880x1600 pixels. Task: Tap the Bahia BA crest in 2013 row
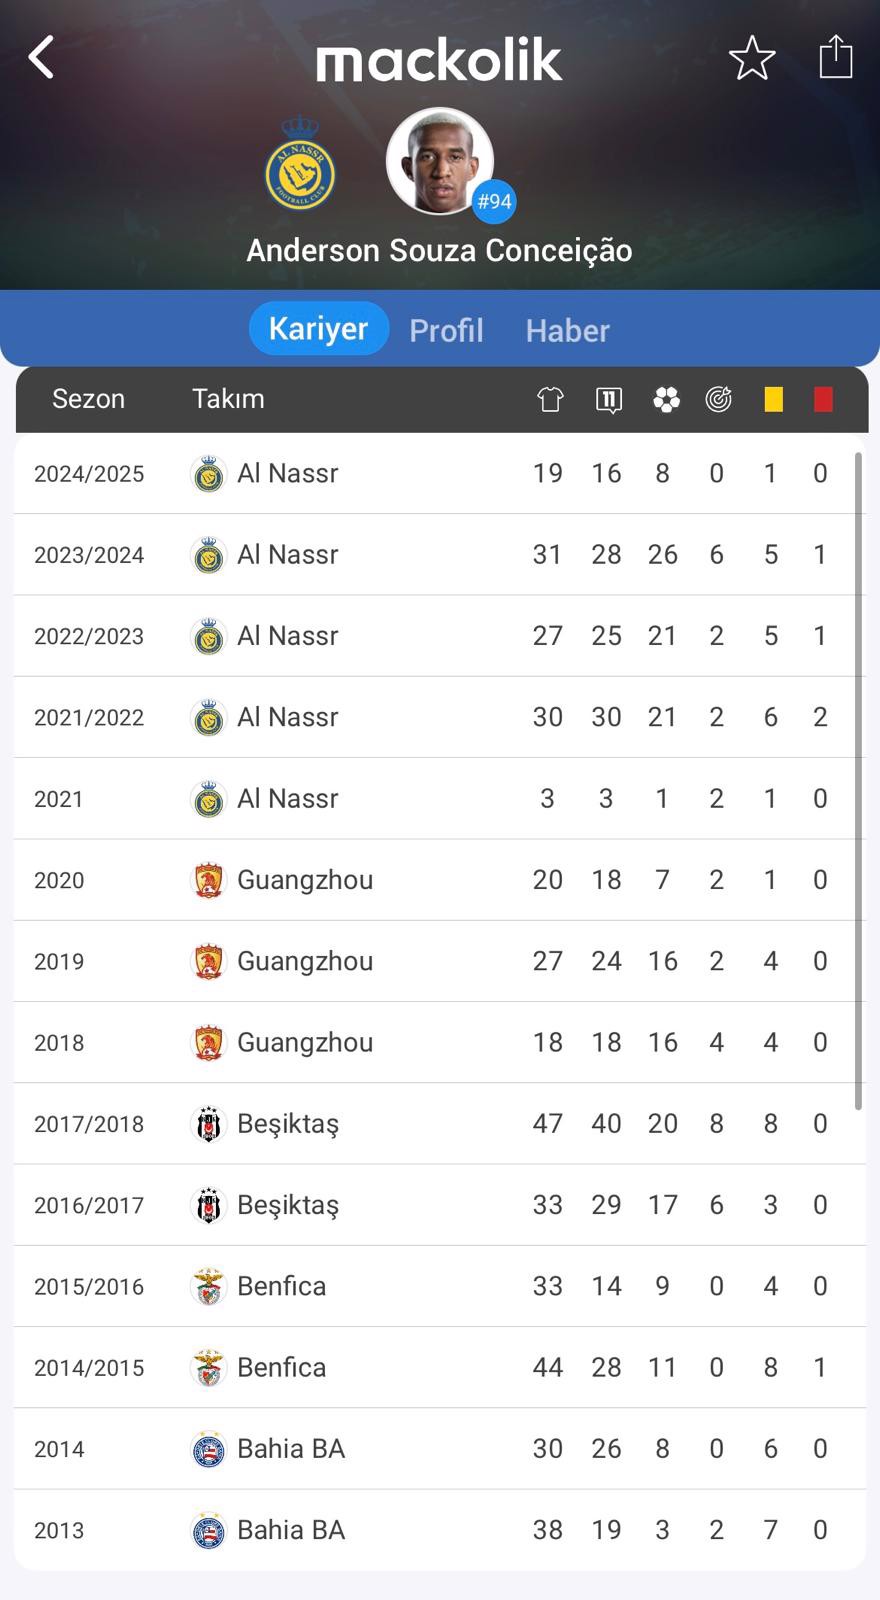[208, 1530]
